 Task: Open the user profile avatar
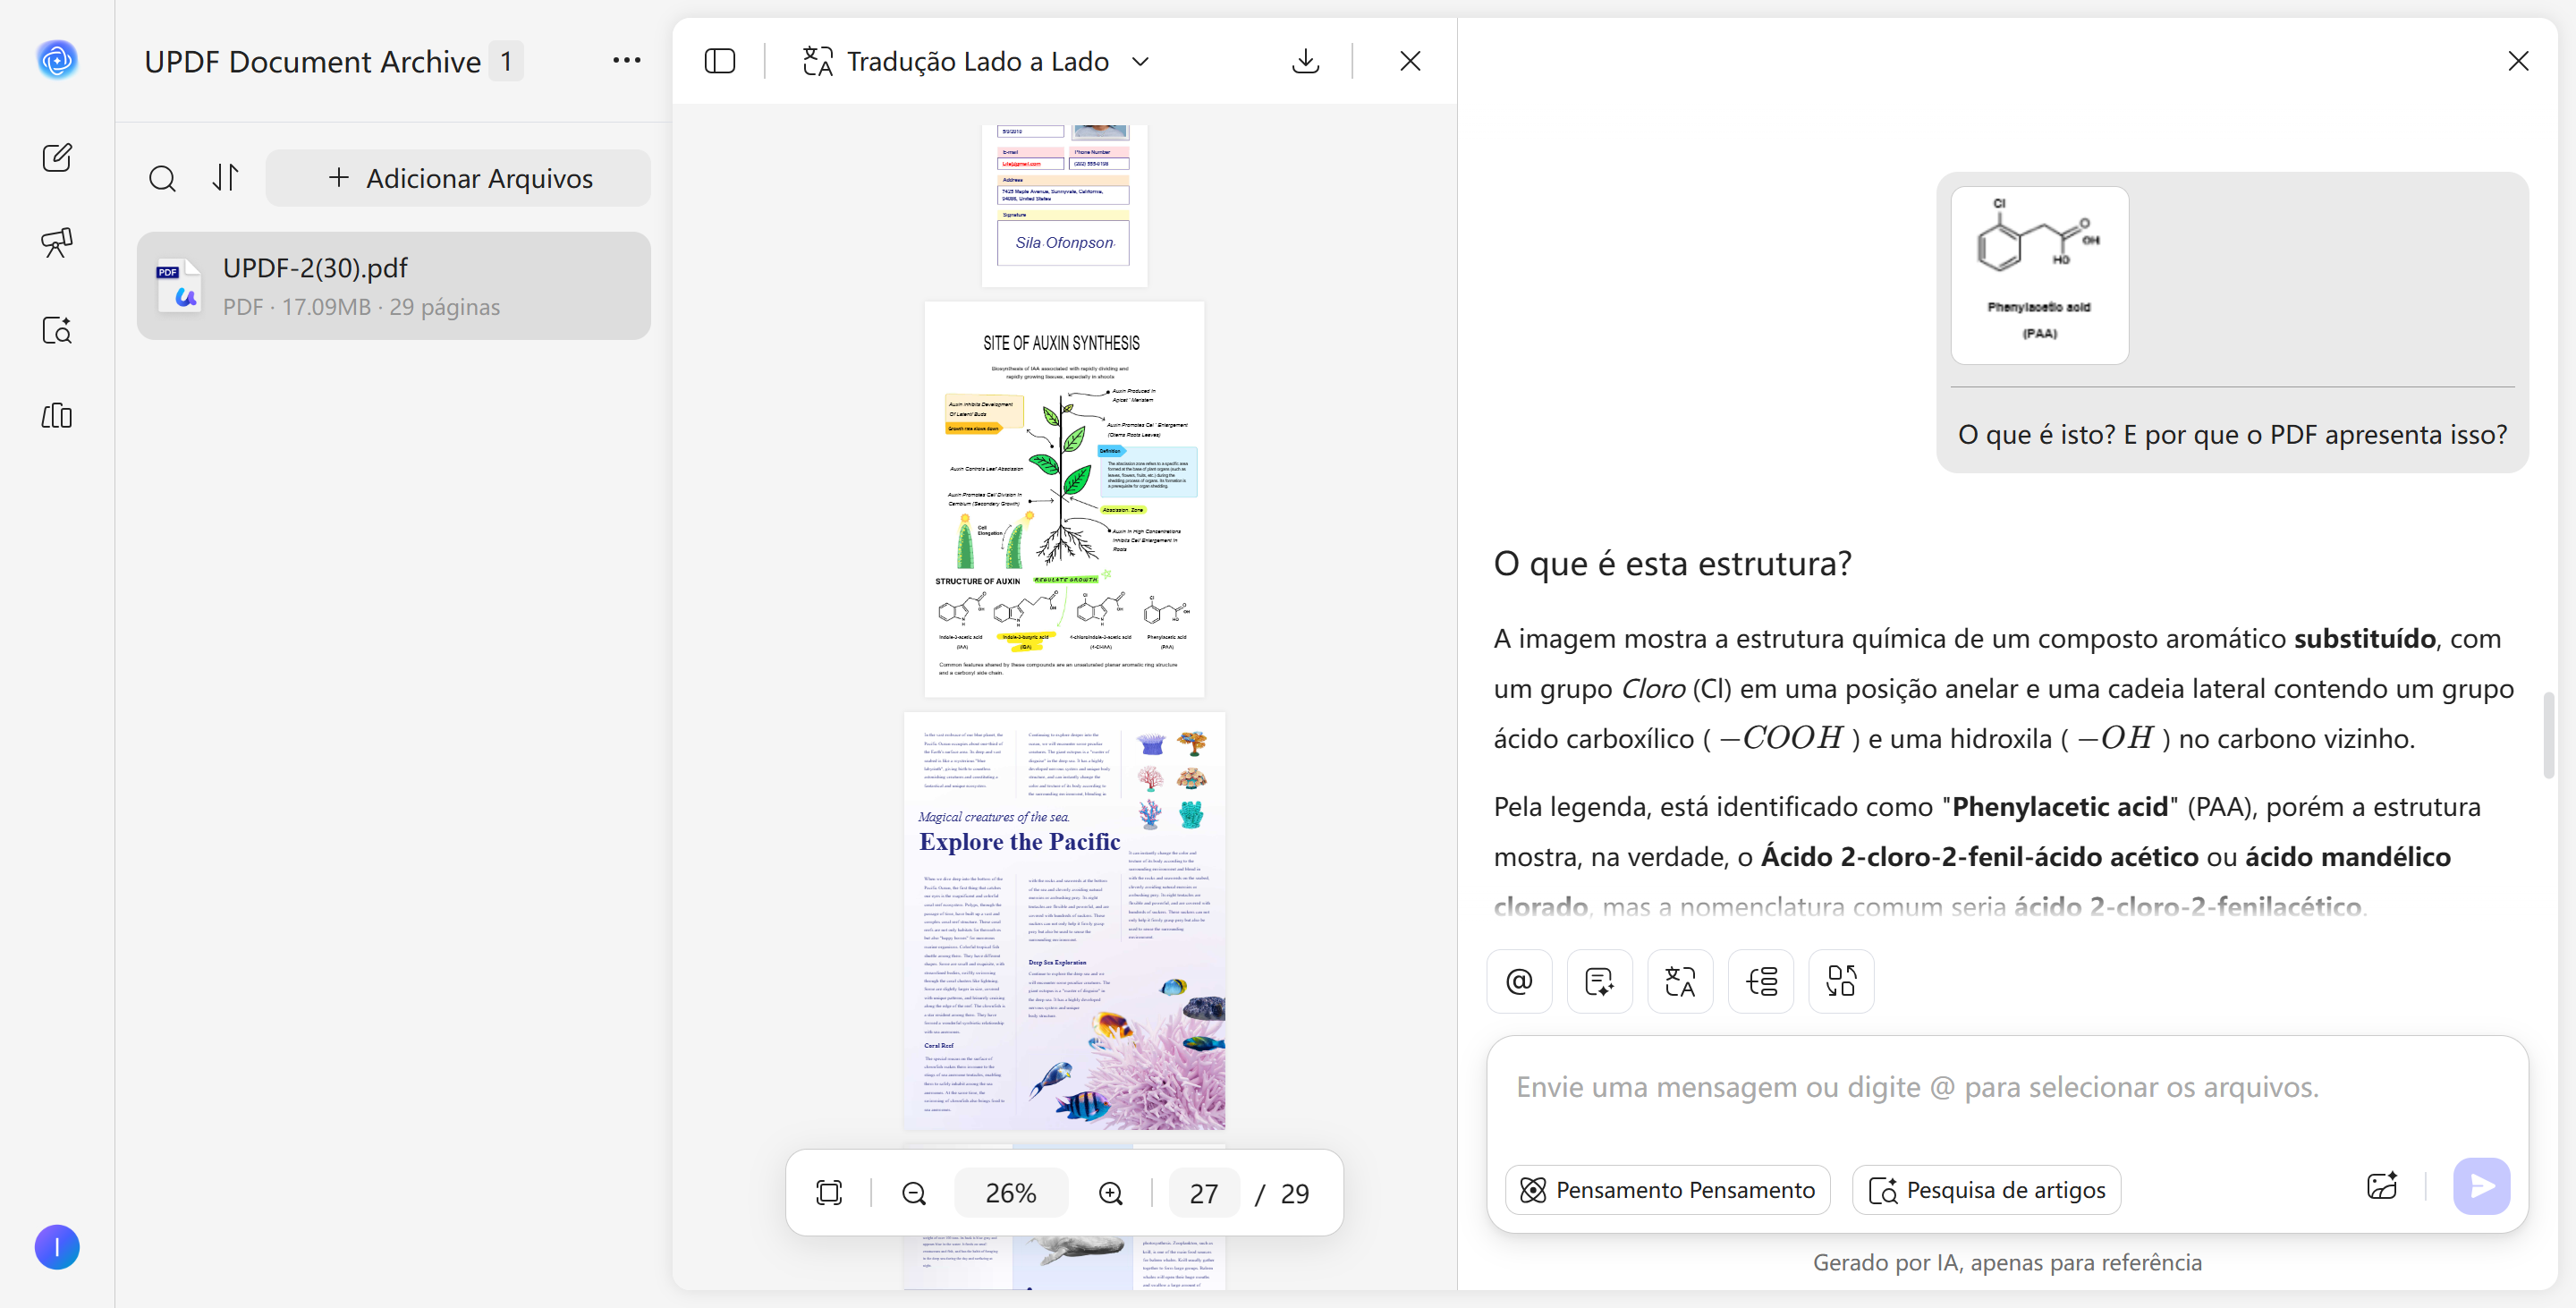coord(57,1247)
